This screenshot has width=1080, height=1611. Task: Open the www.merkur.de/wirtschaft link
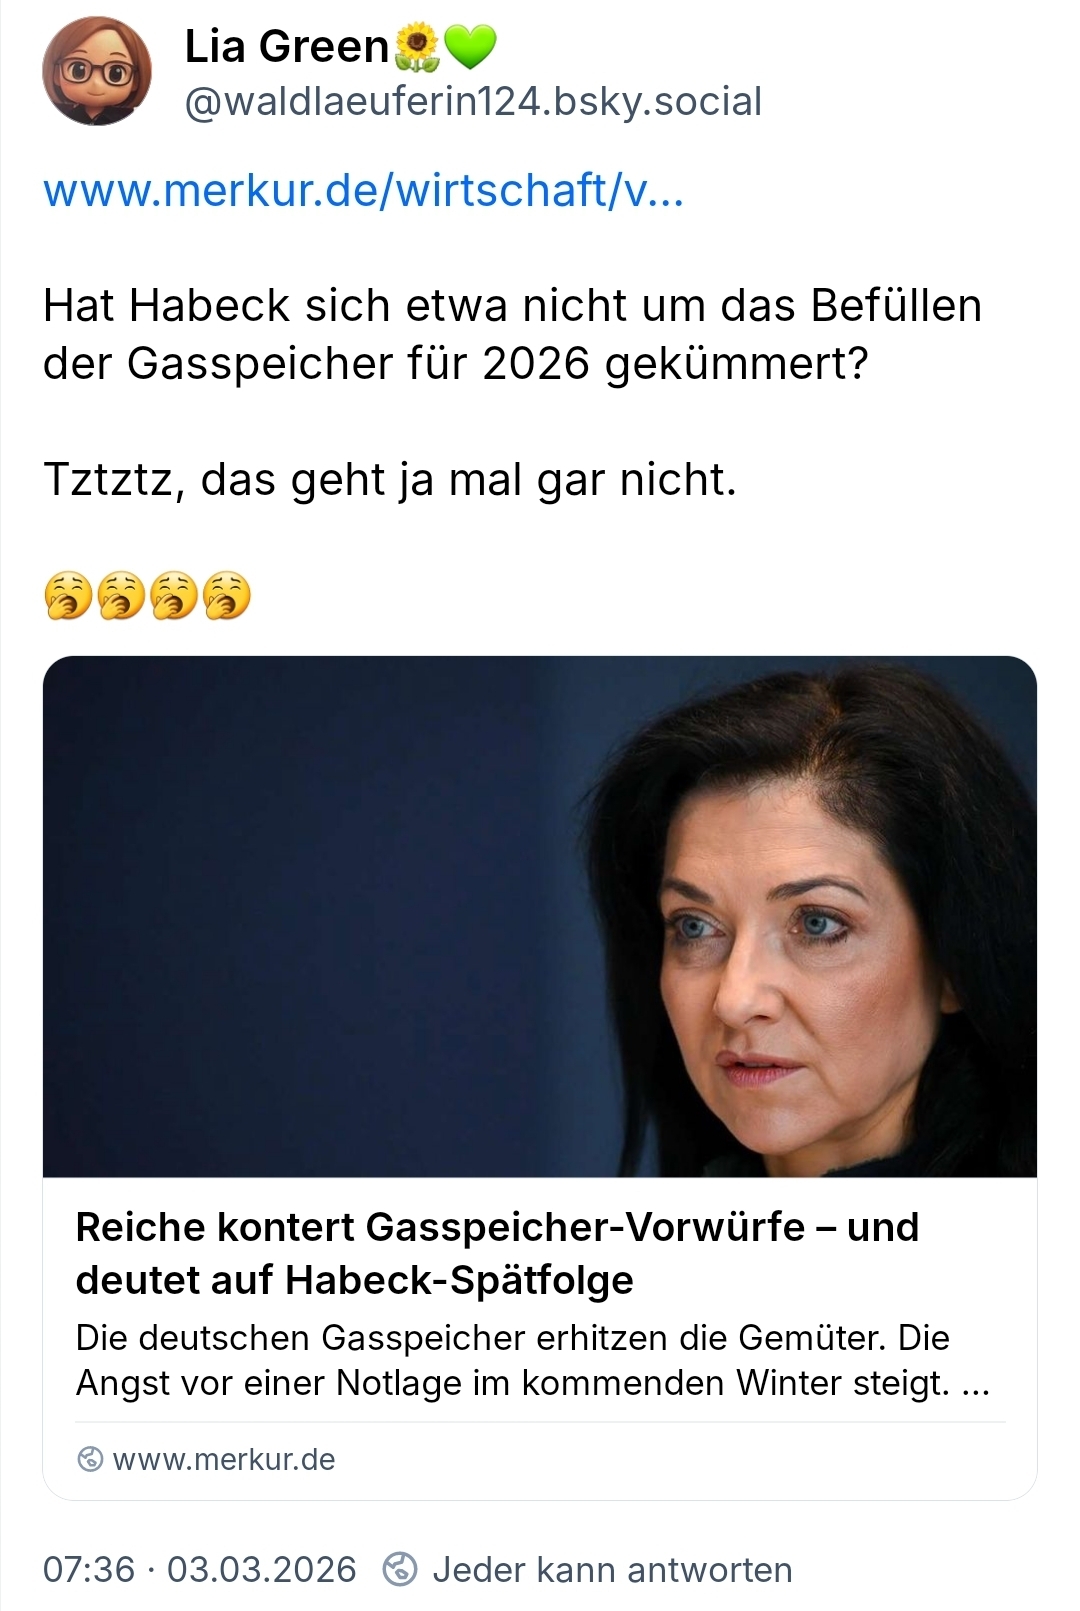[364, 190]
